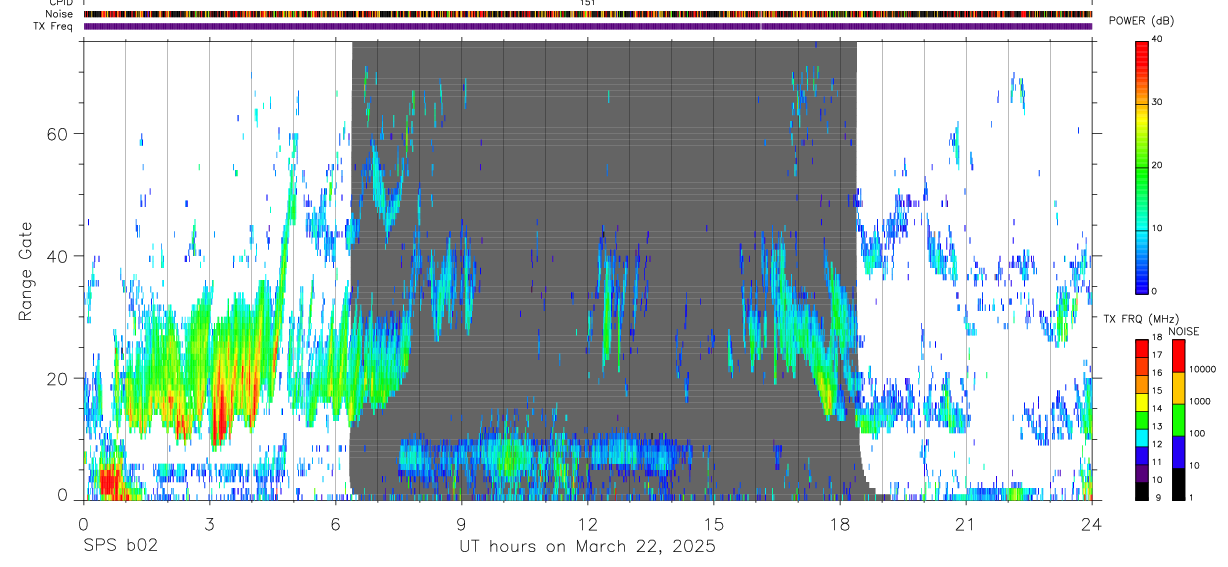Viewport: 1228px width, 567px height.
Task: Pick the red top segment of noise scale
Action: coord(1178,356)
